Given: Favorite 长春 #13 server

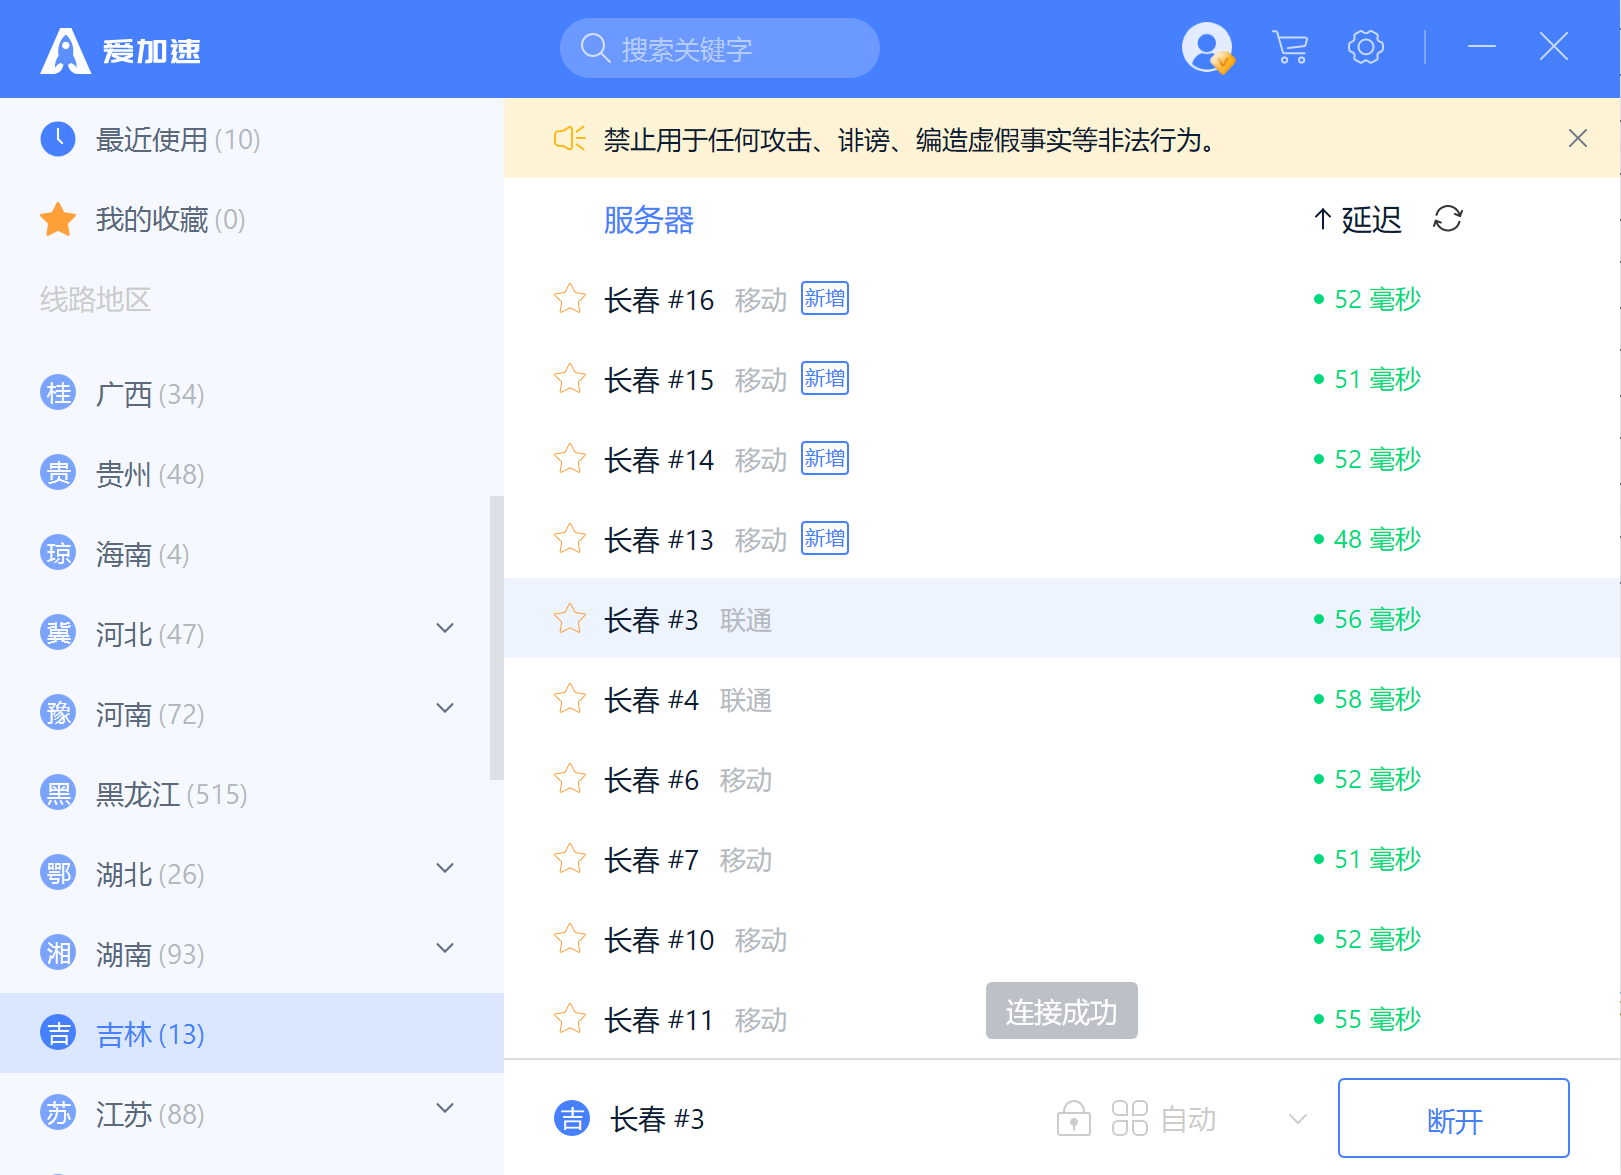Looking at the screenshot, I should 570,539.
